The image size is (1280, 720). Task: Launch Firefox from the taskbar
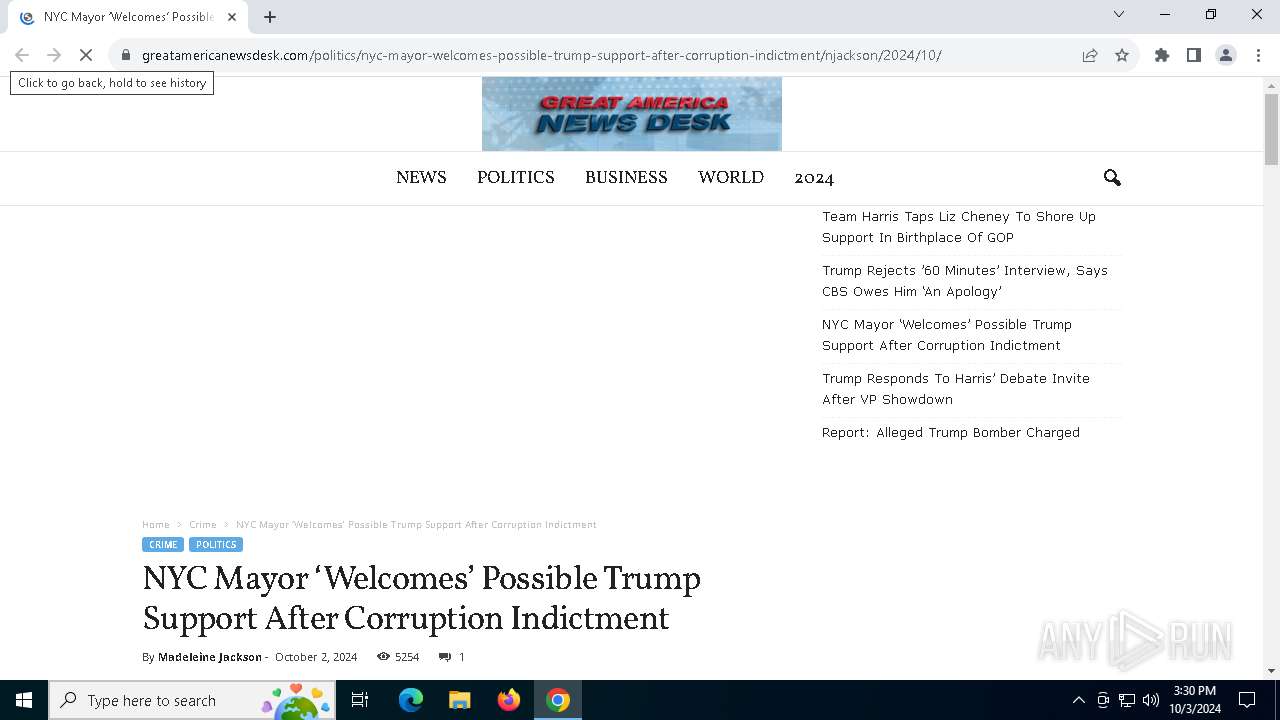509,700
